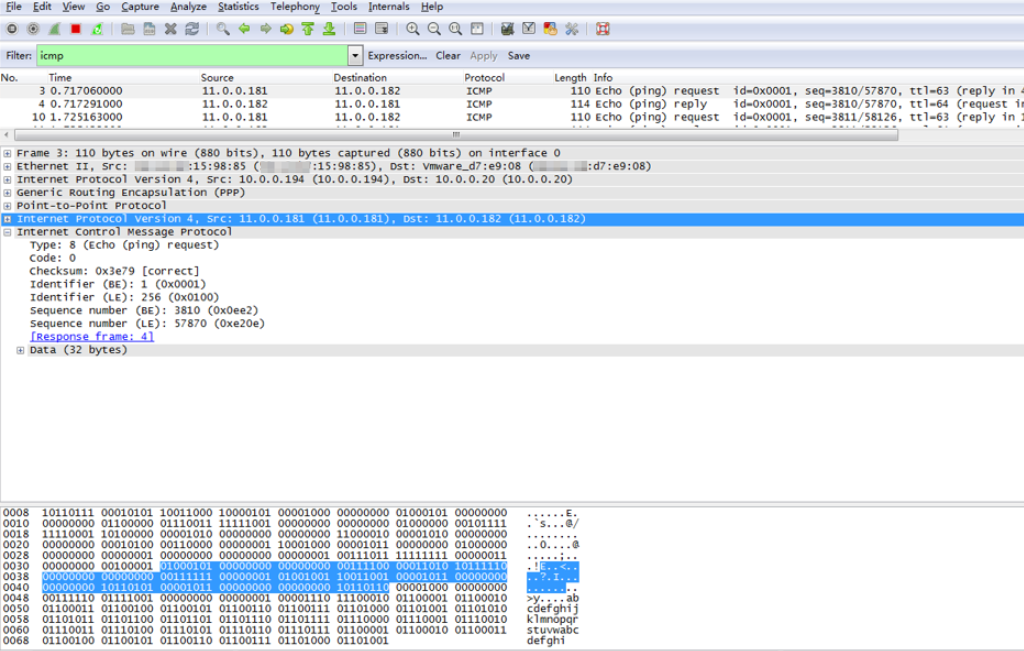Stop the running capture with the red square
This screenshot has width=1024, height=651.
(76, 29)
